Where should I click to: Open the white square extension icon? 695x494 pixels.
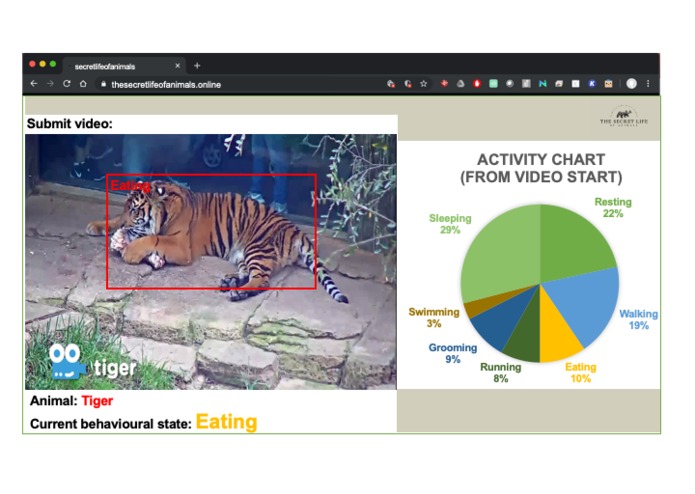pos(575,83)
